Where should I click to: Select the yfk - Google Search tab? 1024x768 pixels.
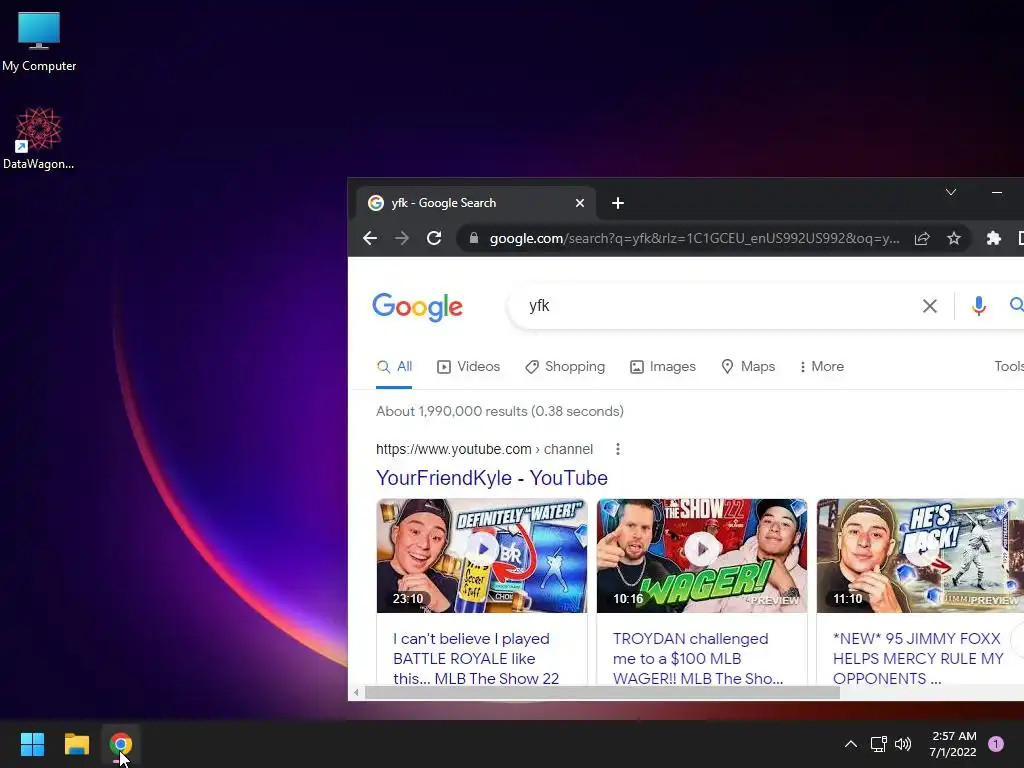[475, 203]
